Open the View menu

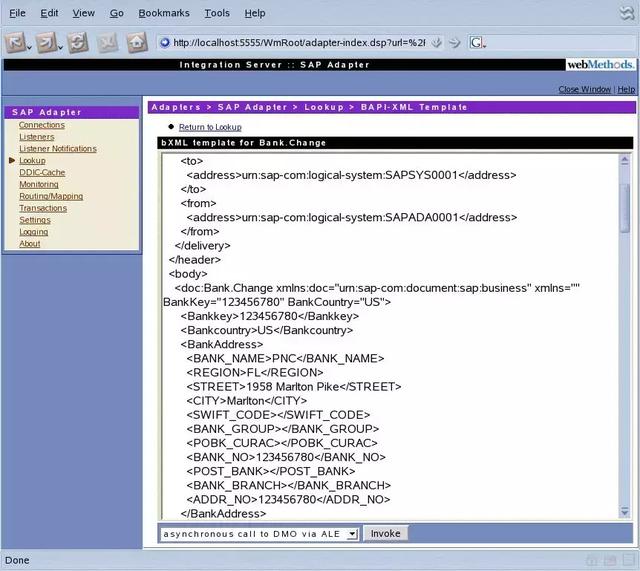(84, 13)
